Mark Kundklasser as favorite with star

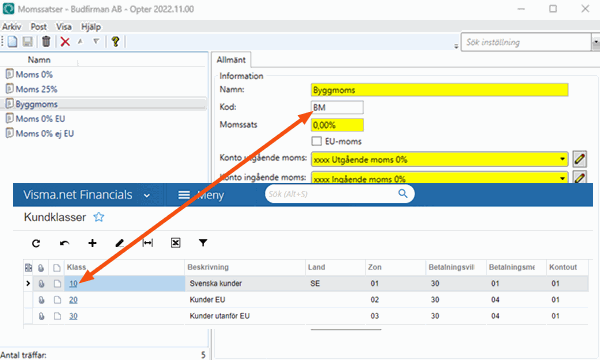99,217
